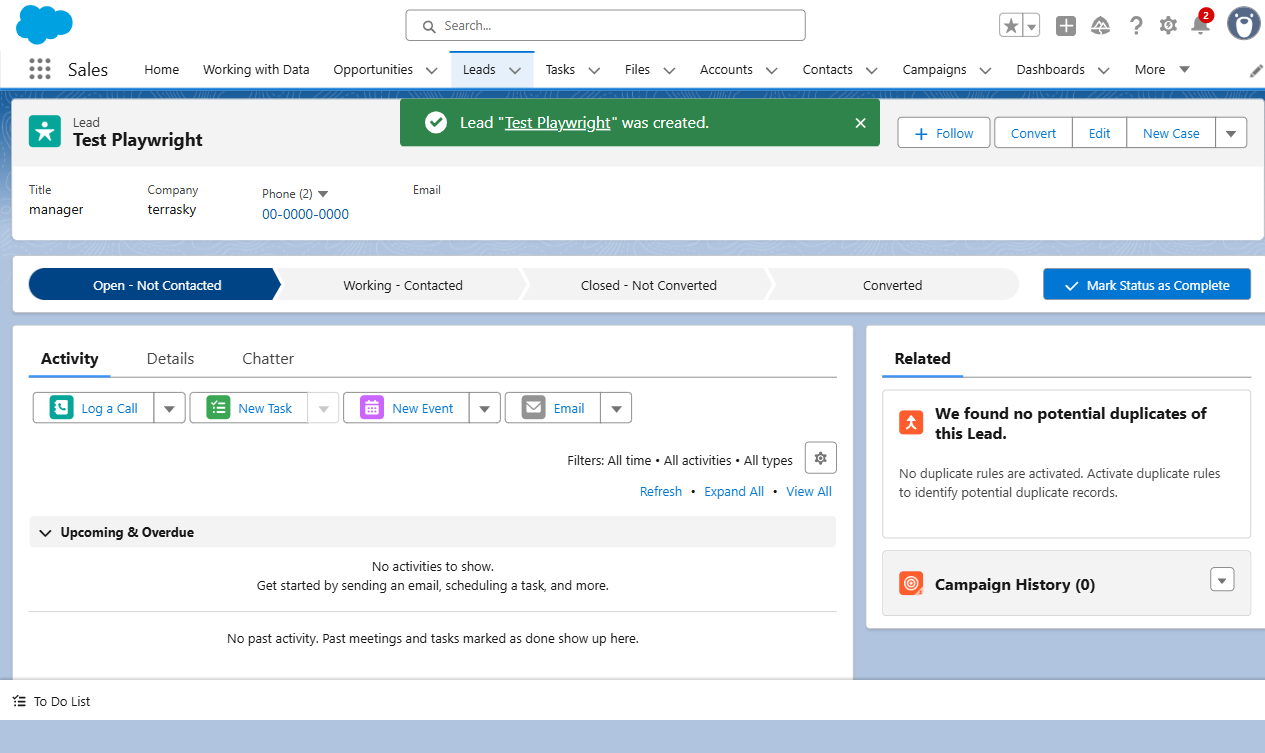Select the Closed - Not Converted stage
The image size is (1265, 753).
tap(648, 285)
